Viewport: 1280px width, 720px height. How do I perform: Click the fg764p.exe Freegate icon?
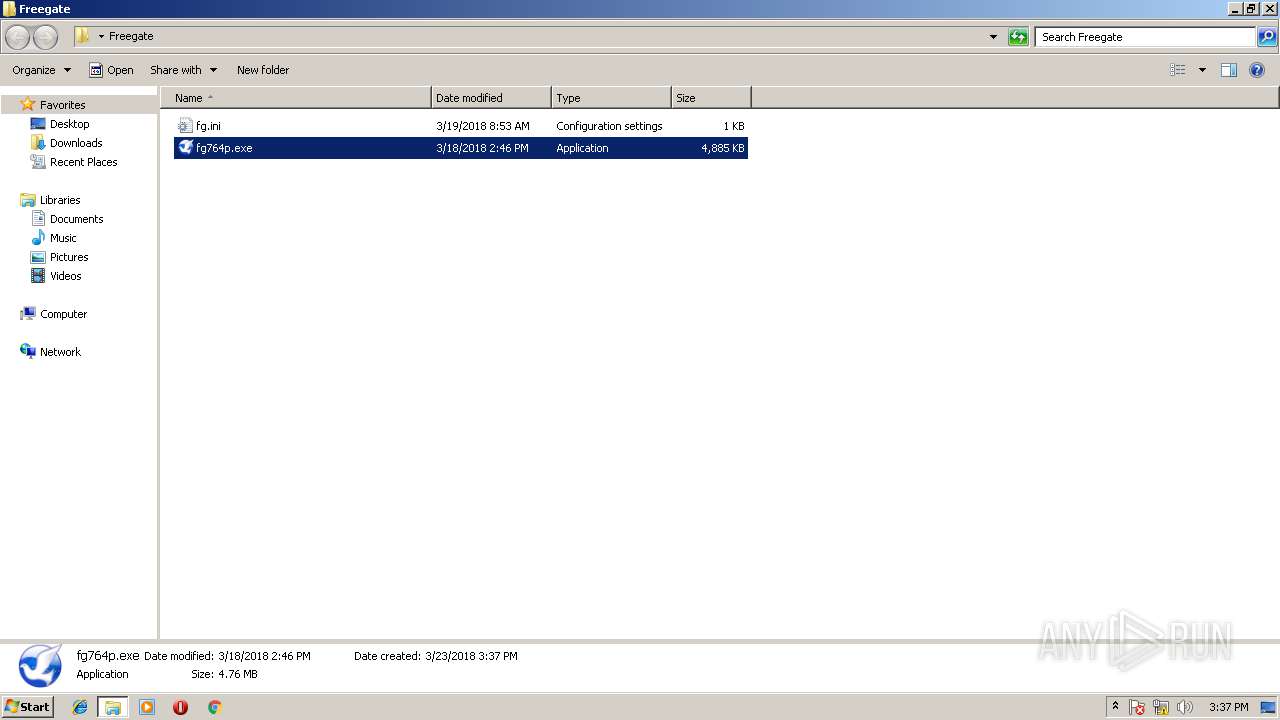pyautogui.click(x=185, y=148)
